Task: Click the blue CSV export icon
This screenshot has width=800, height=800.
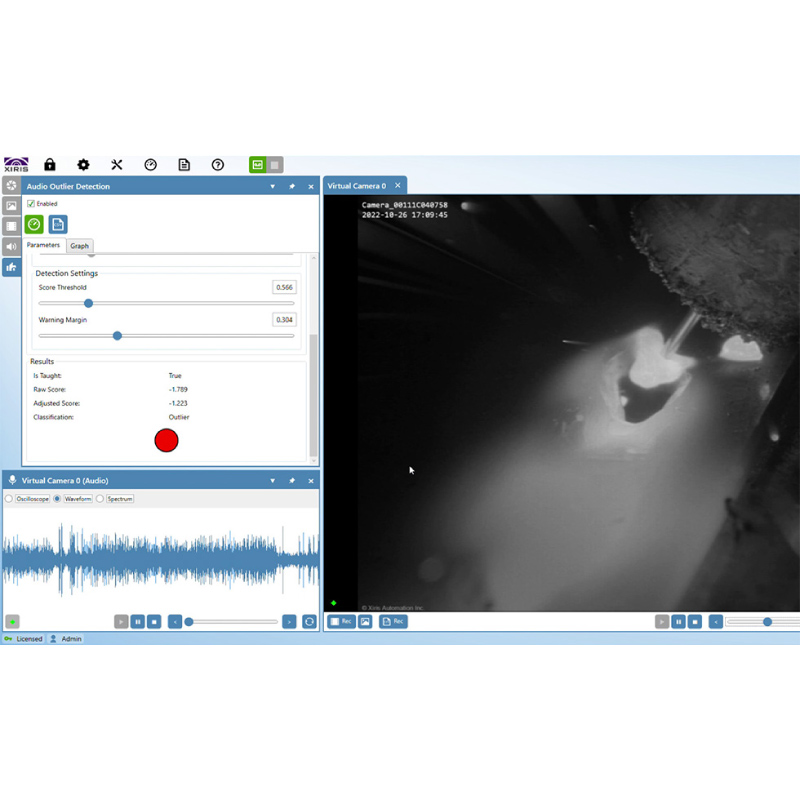Action: click(x=58, y=224)
